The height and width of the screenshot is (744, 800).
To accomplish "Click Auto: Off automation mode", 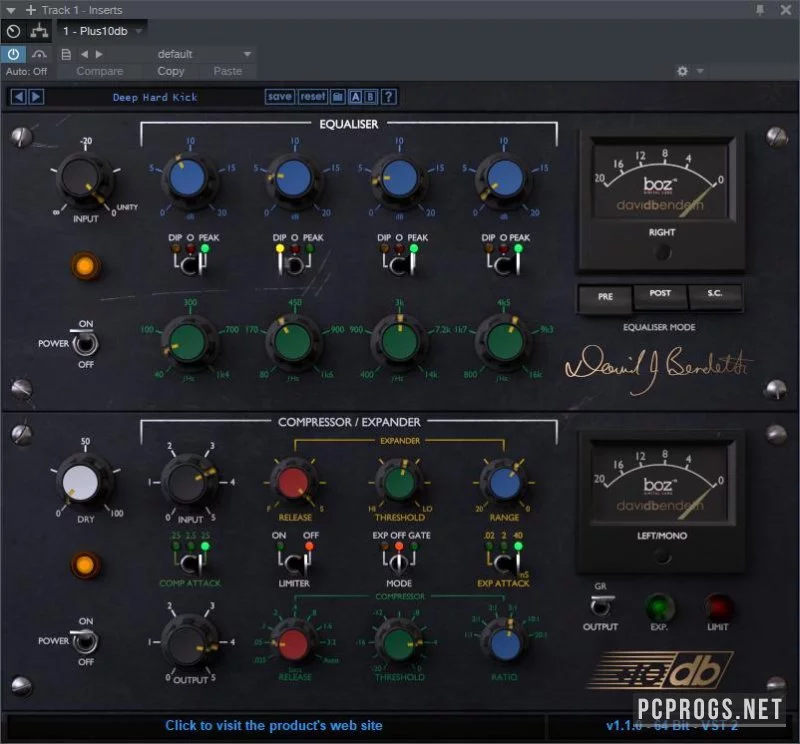I will pyautogui.click(x=27, y=71).
